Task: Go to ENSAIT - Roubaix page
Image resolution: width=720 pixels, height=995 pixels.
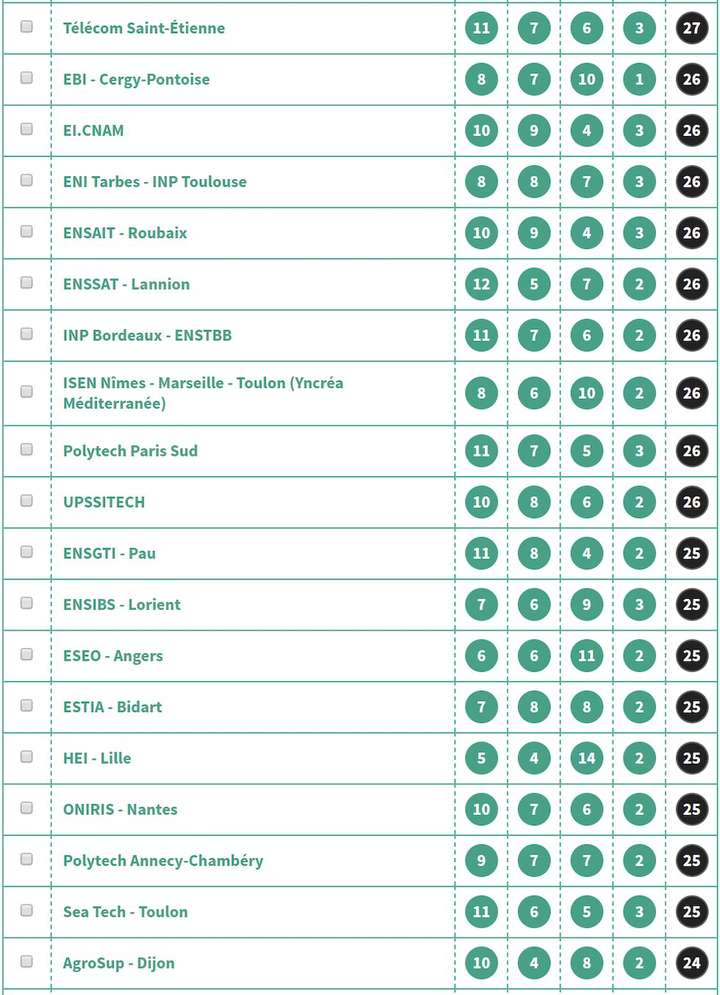Action: pos(125,233)
